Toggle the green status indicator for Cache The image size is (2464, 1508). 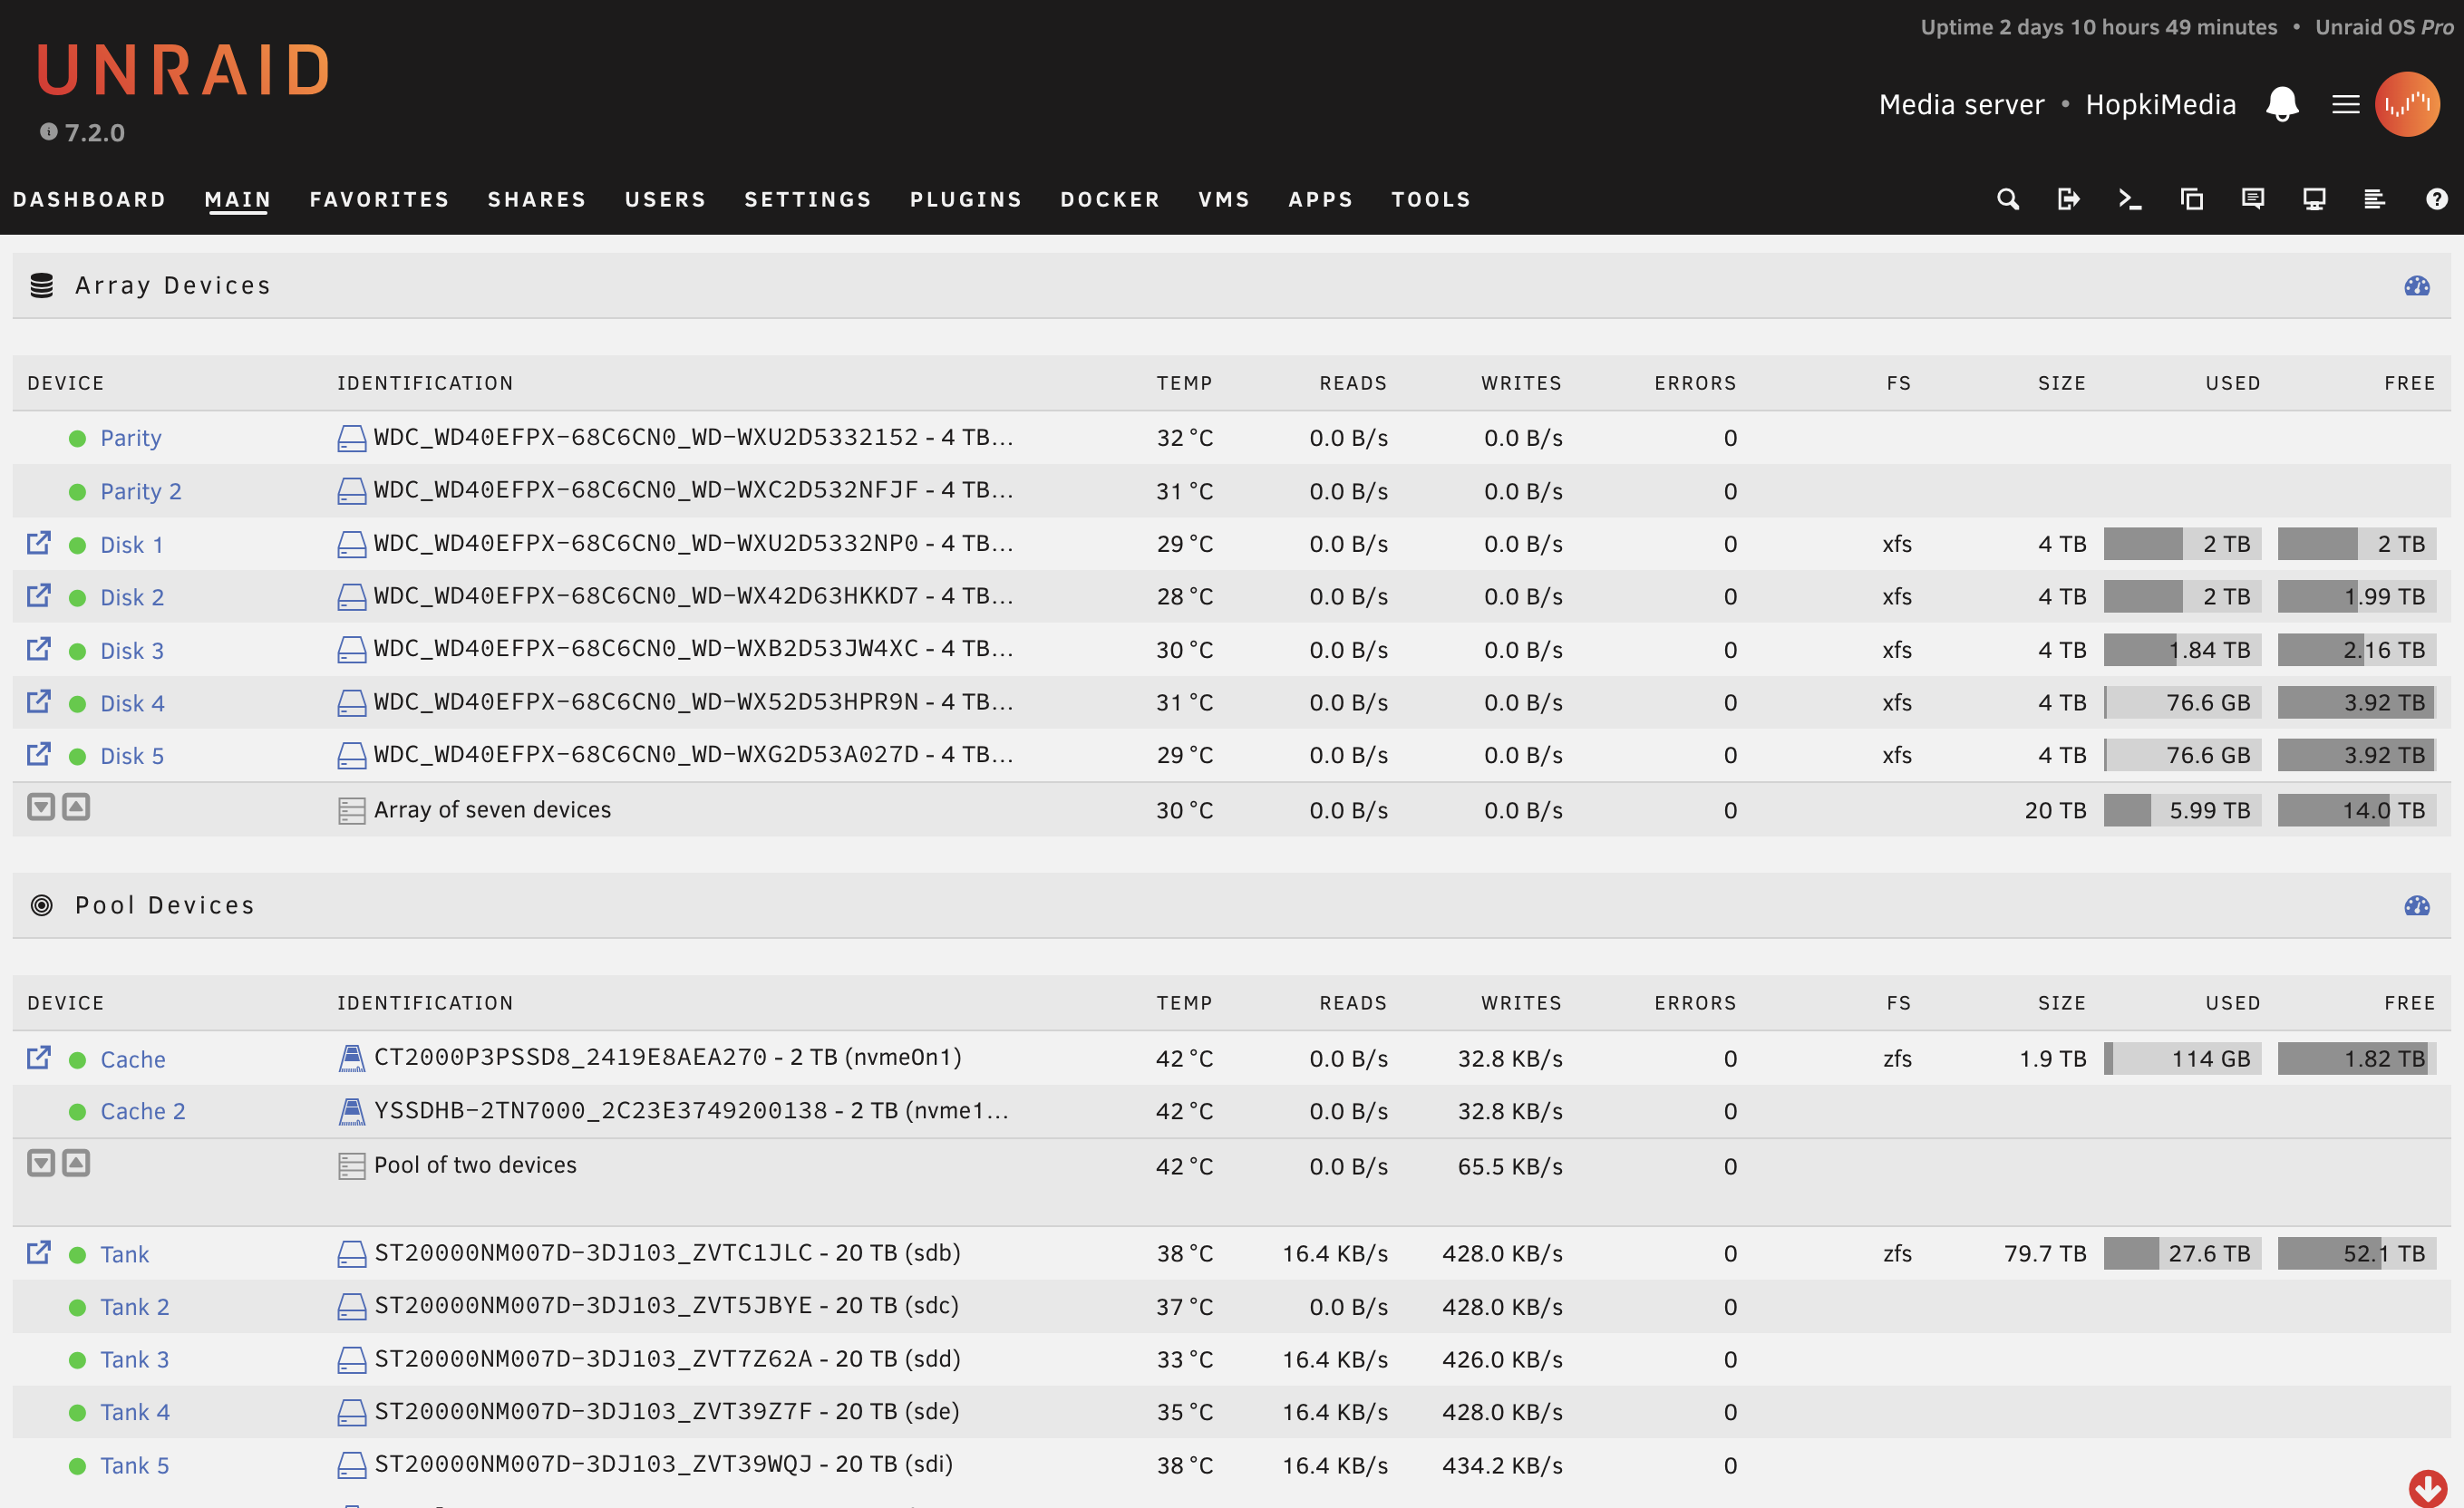pyautogui.click(x=77, y=1059)
